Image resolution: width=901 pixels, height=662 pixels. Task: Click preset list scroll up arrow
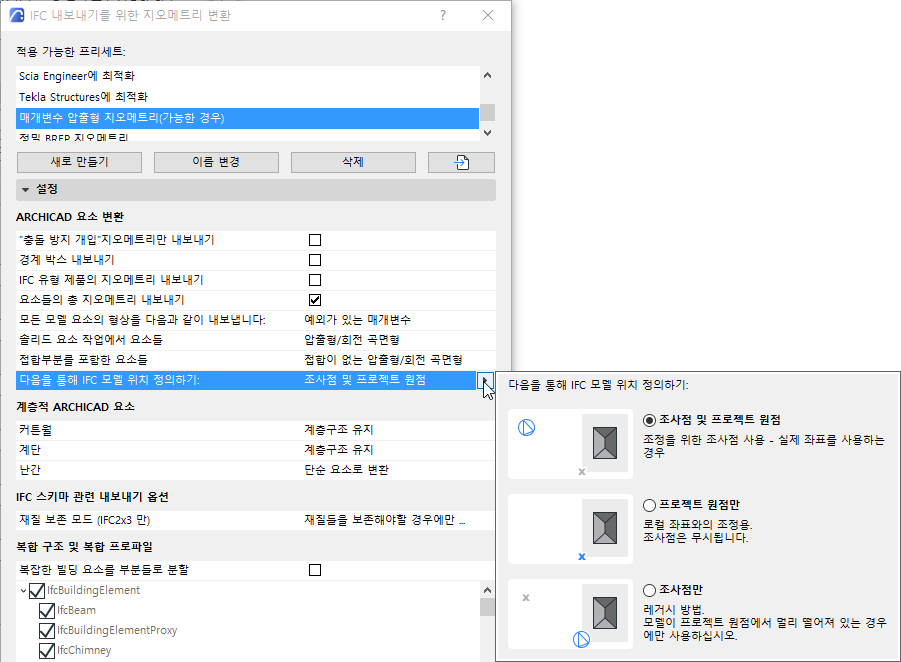pyautogui.click(x=487, y=75)
